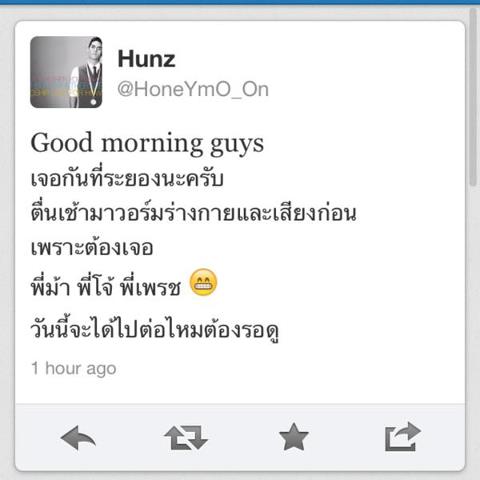
Task: Click the line starting with ตื่นเช้ามาวอร์ม
Action: [193, 212]
